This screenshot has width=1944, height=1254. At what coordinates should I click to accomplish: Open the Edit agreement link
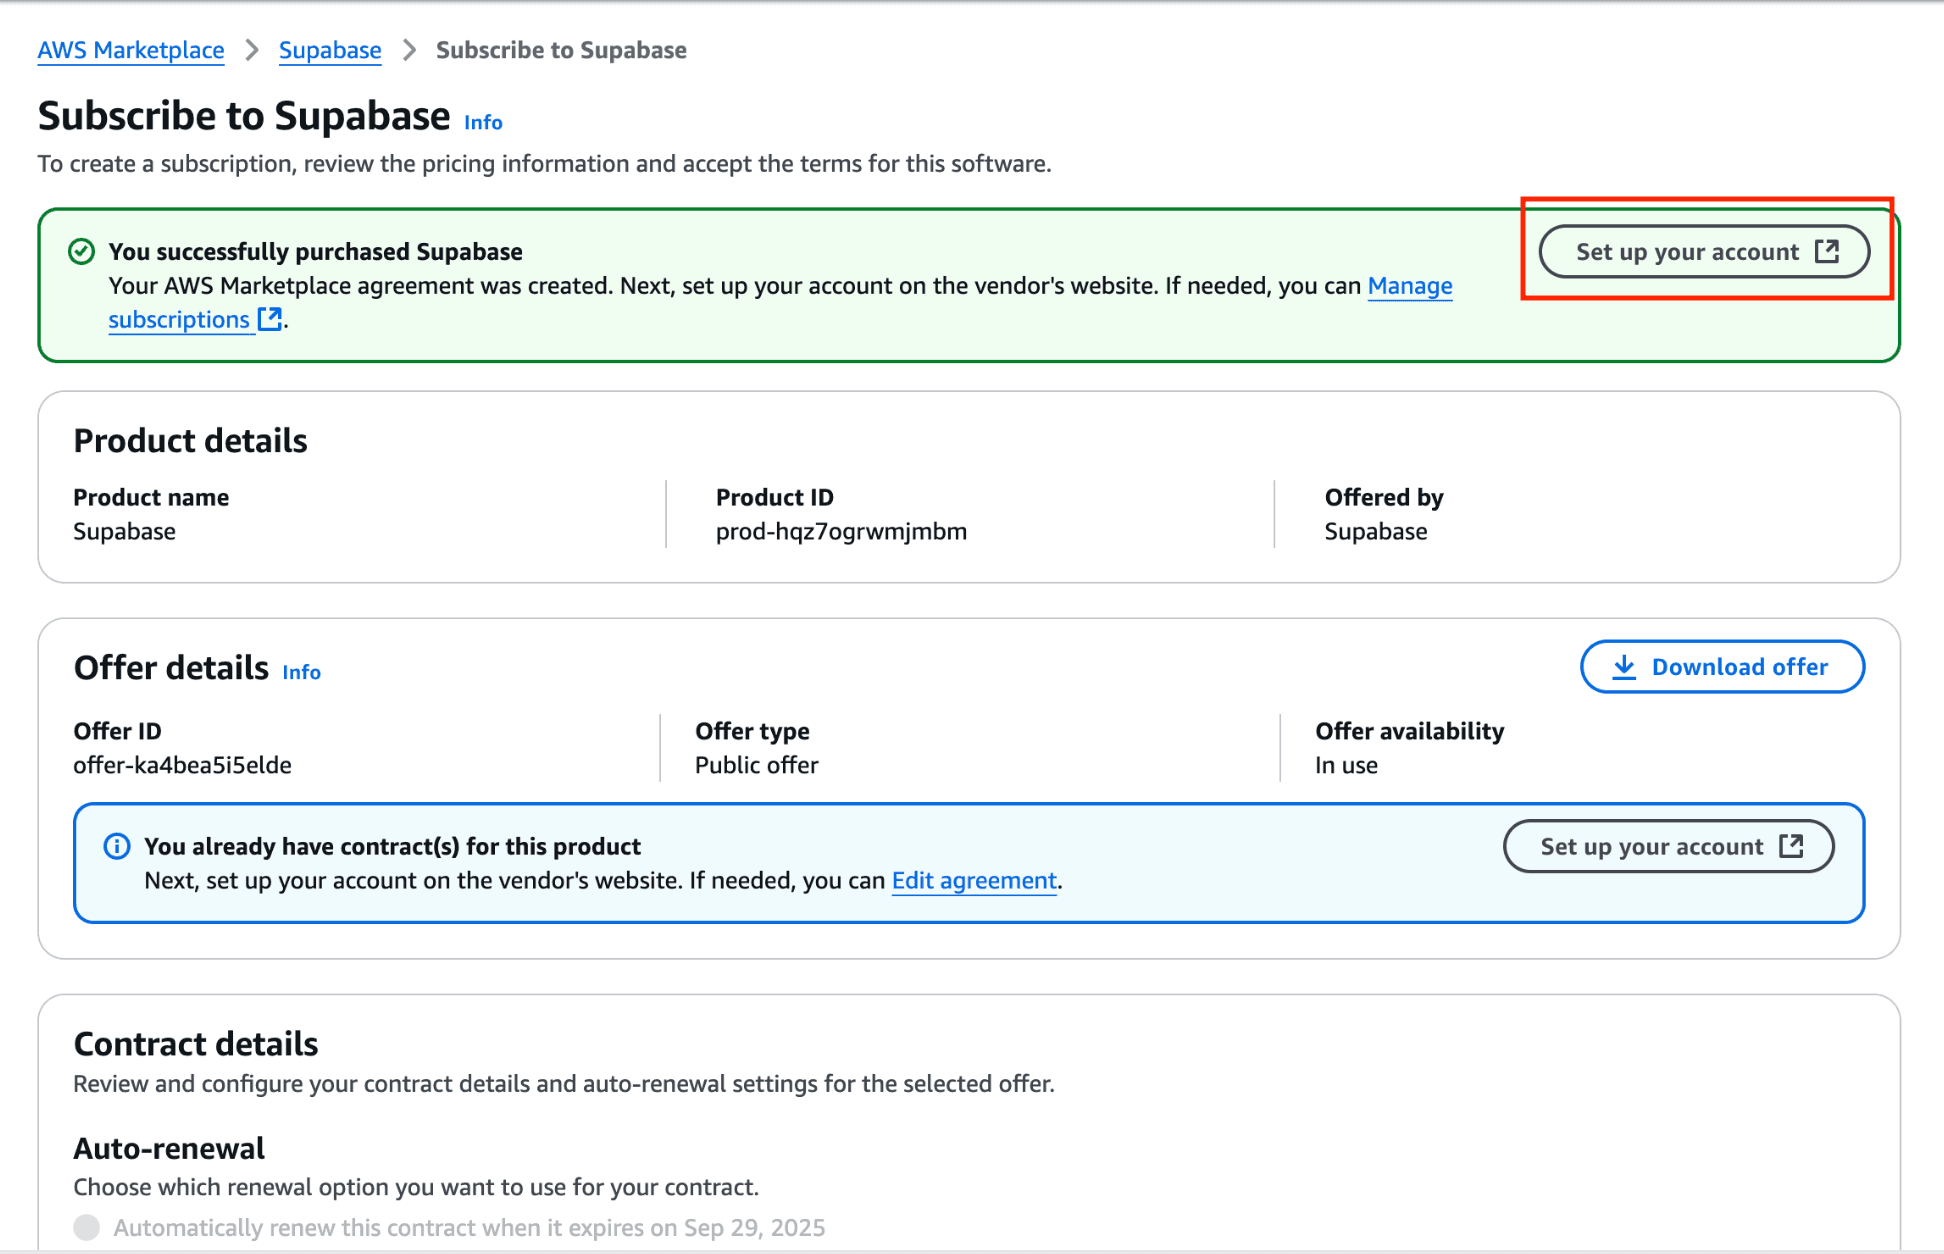(974, 881)
